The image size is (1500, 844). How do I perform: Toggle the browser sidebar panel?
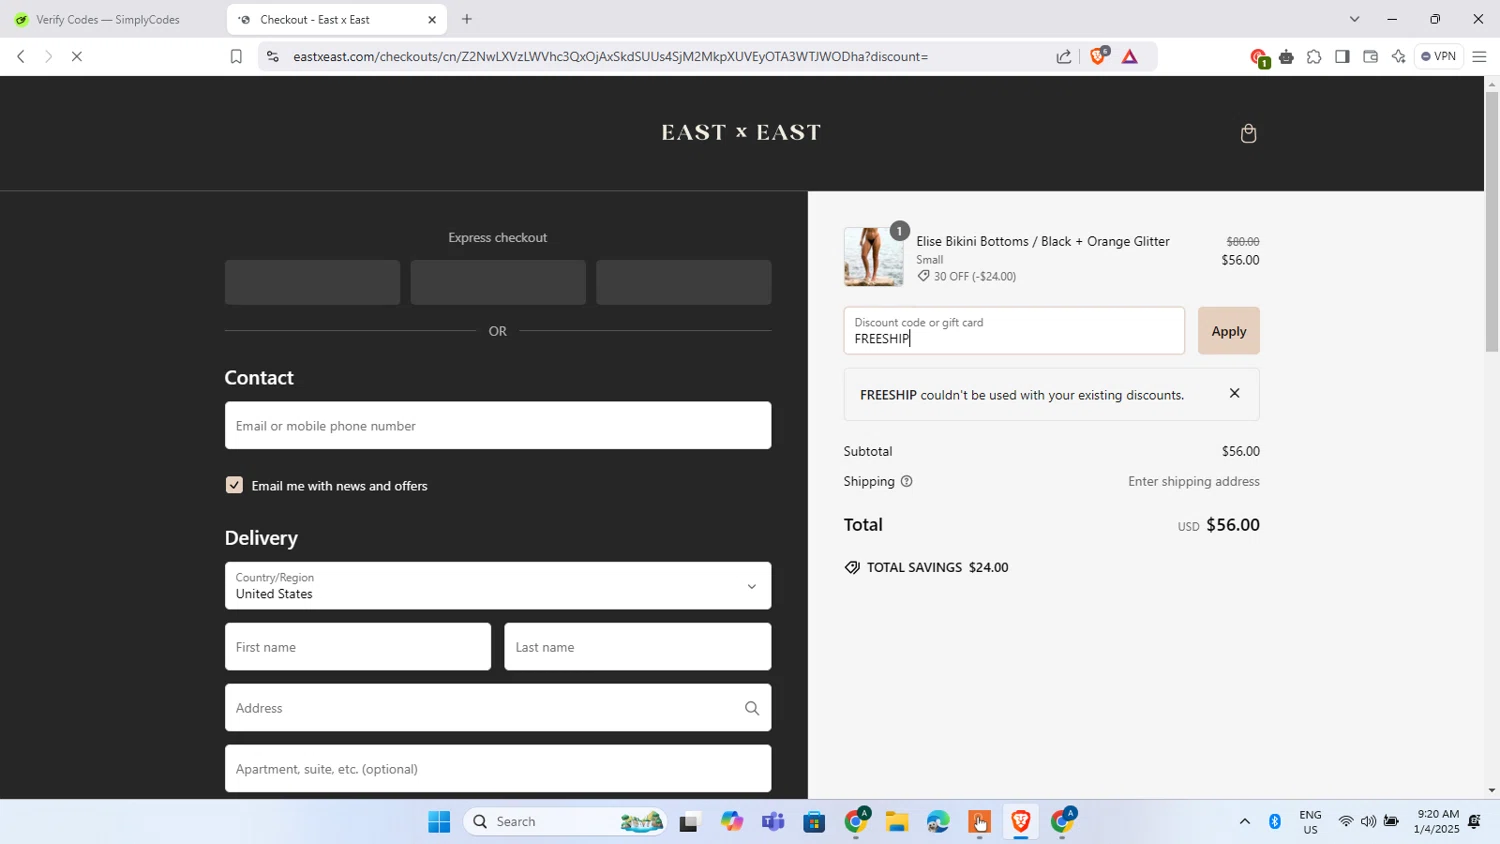(x=1342, y=56)
